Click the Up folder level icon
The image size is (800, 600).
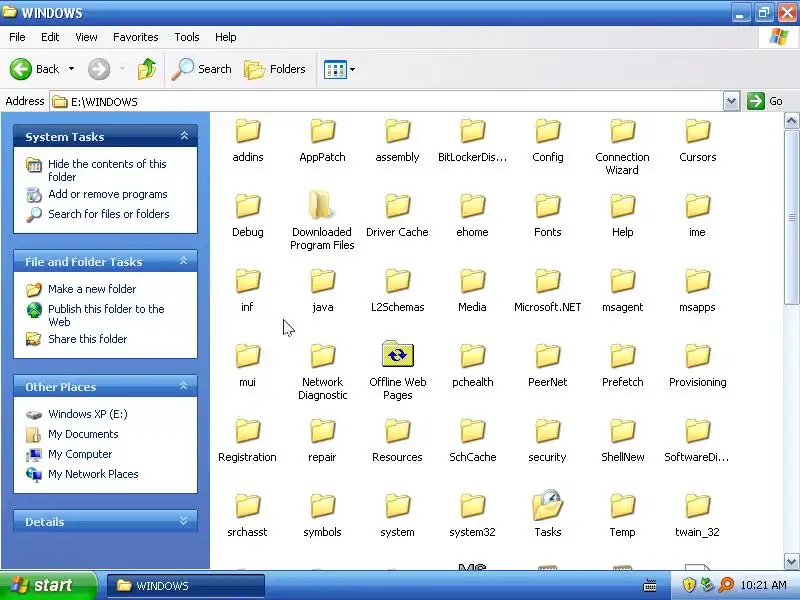click(147, 69)
